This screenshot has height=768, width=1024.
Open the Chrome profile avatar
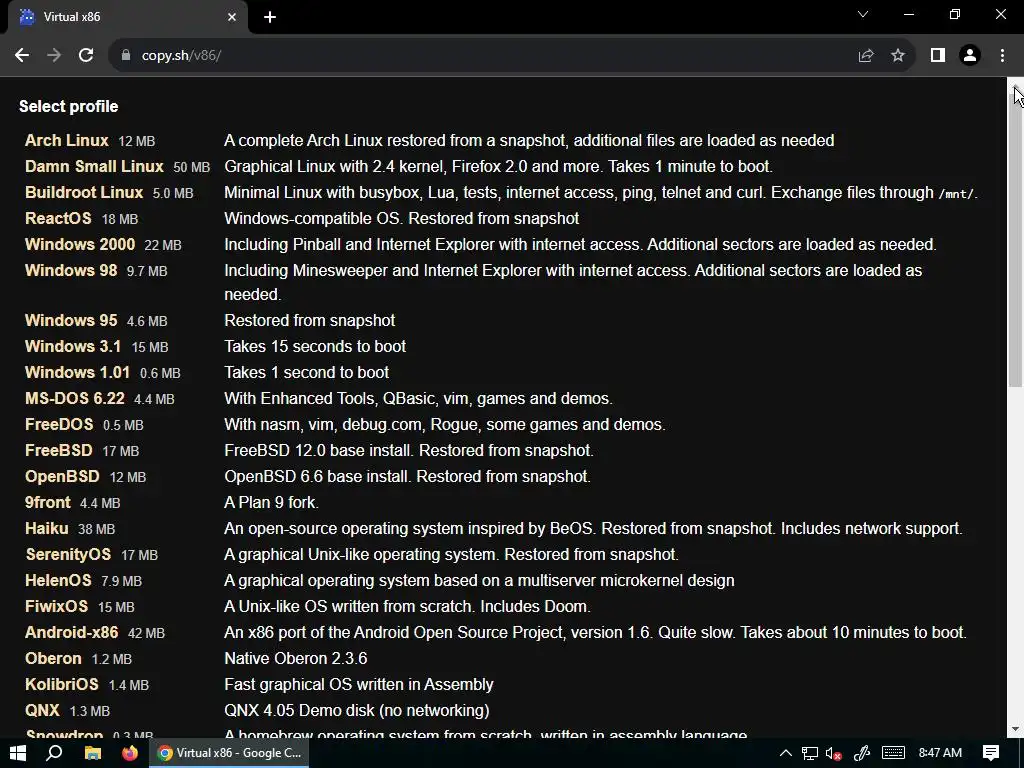(x=970, y=56)
